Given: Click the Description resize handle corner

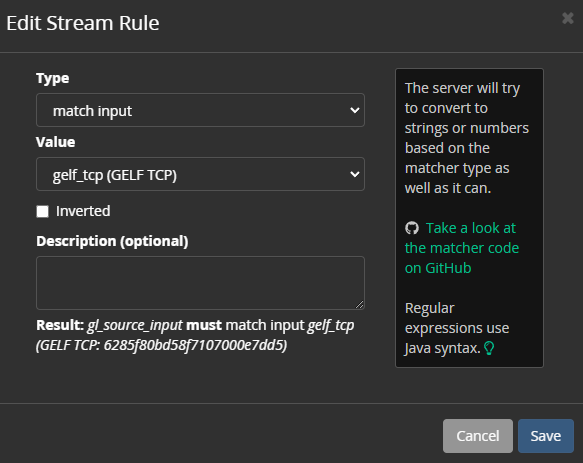Looking at the screenshot, I should (x=360, y=305).
